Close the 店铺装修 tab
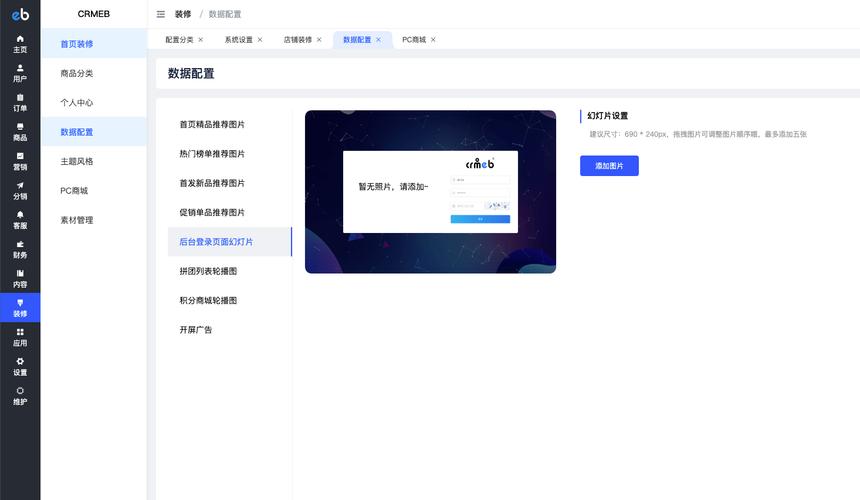The height and width of the screenshot is (500, 860). point(319,40)
